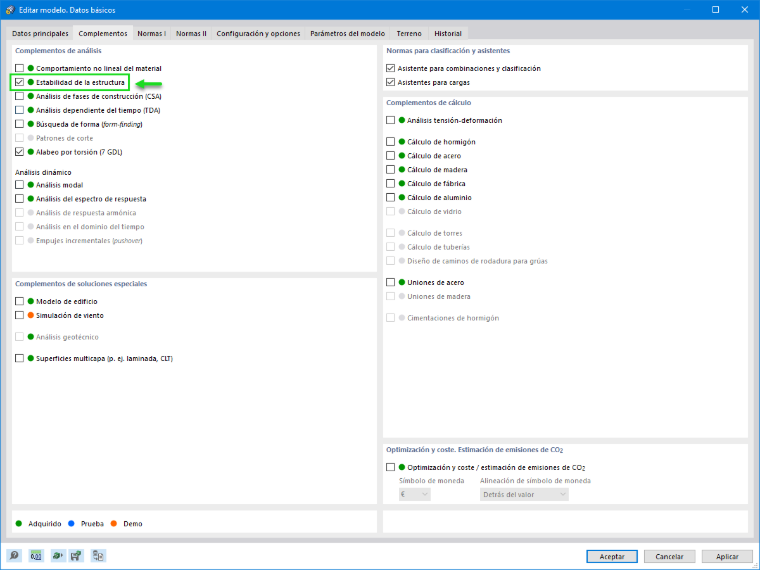This screenshot has height=570, width=760.
Task: Check Análisis del espectro de respuesta
Action: (x=19, y=199)
